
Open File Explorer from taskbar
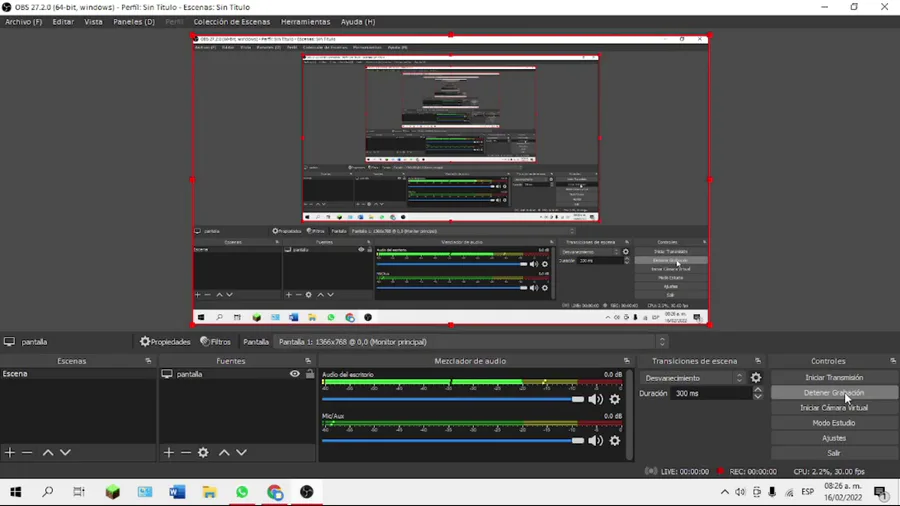coord(210,492)
